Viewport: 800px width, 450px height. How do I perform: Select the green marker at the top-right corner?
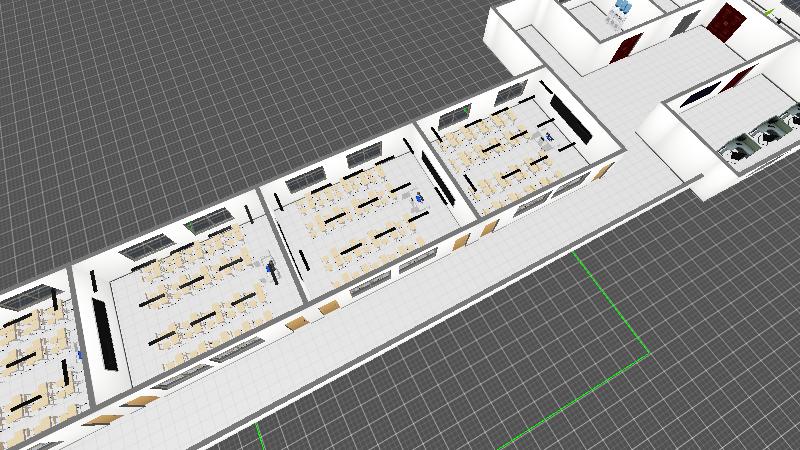click(771, 11)
